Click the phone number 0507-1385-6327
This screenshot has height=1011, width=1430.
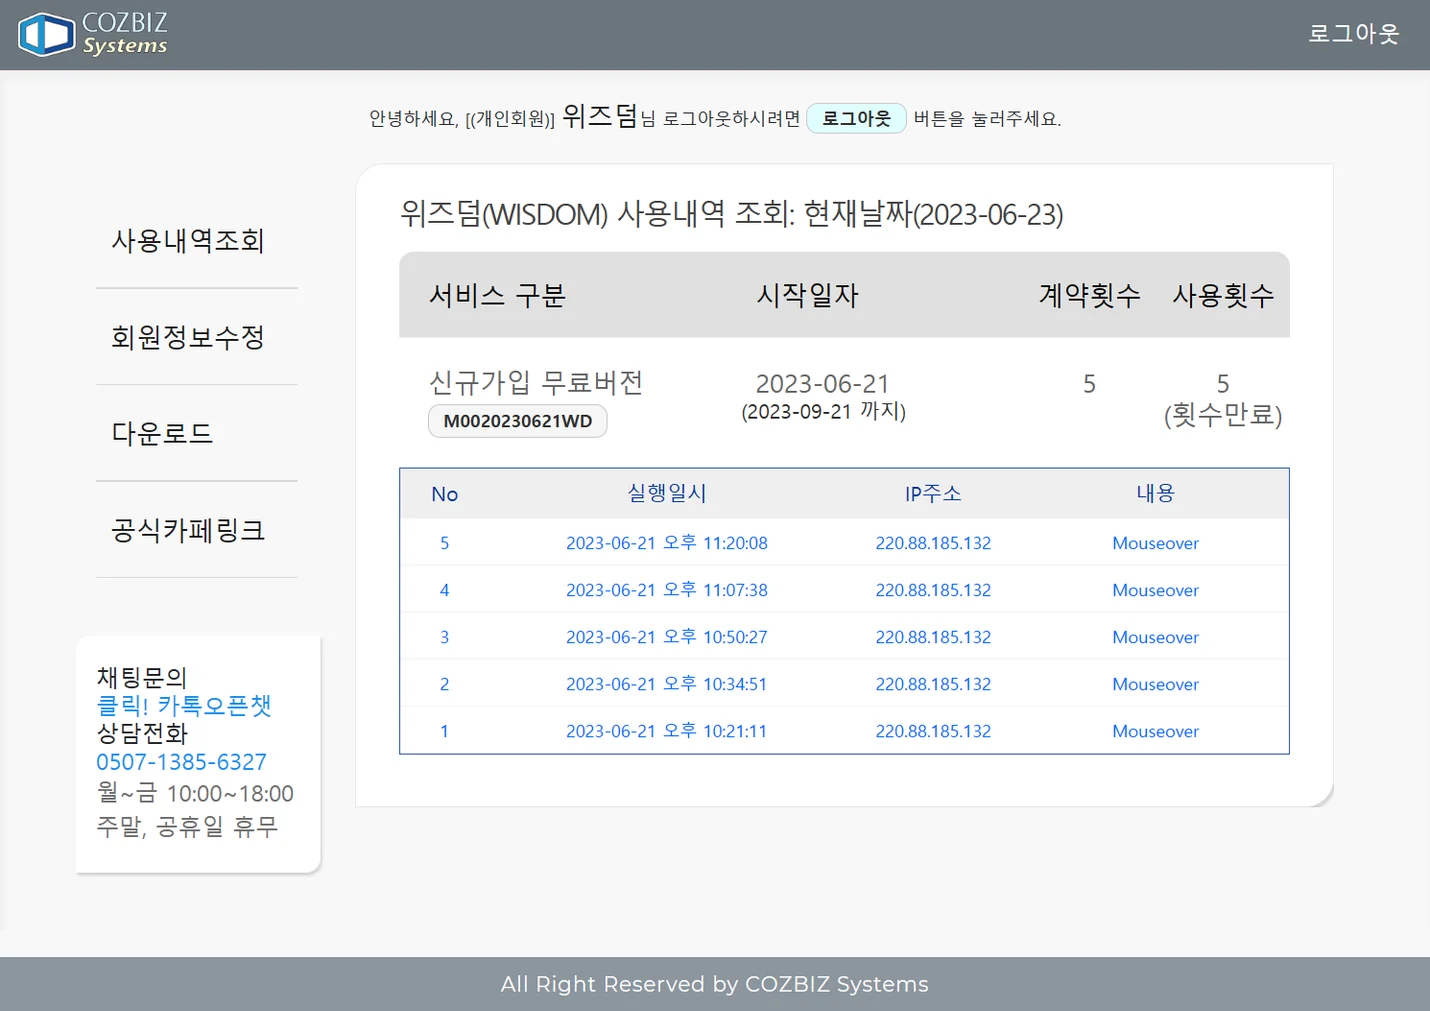(181, 762)
